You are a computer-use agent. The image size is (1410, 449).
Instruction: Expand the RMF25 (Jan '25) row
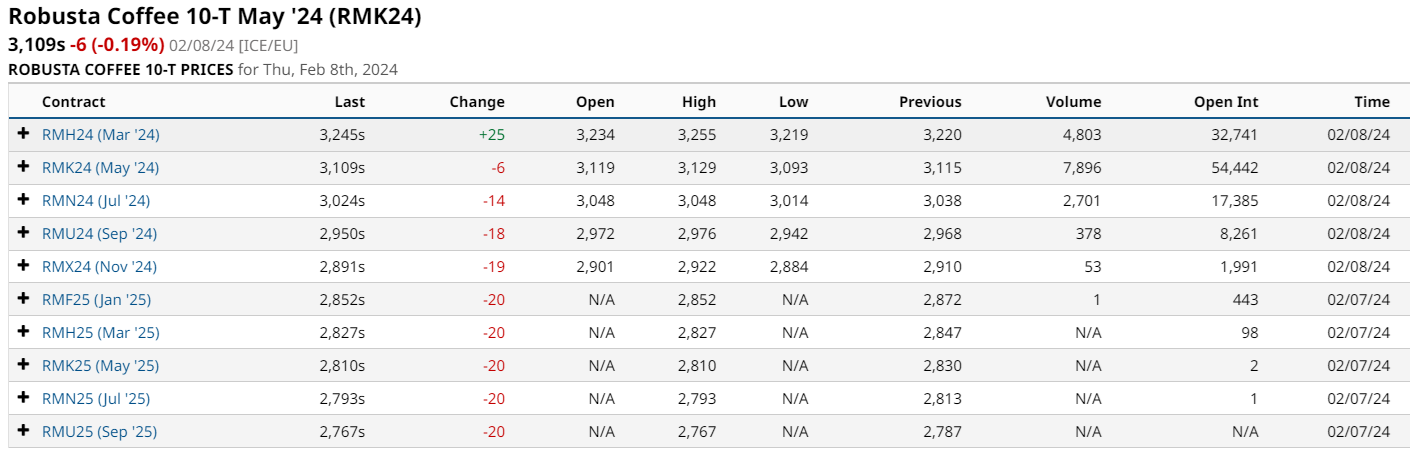[24, 299]
